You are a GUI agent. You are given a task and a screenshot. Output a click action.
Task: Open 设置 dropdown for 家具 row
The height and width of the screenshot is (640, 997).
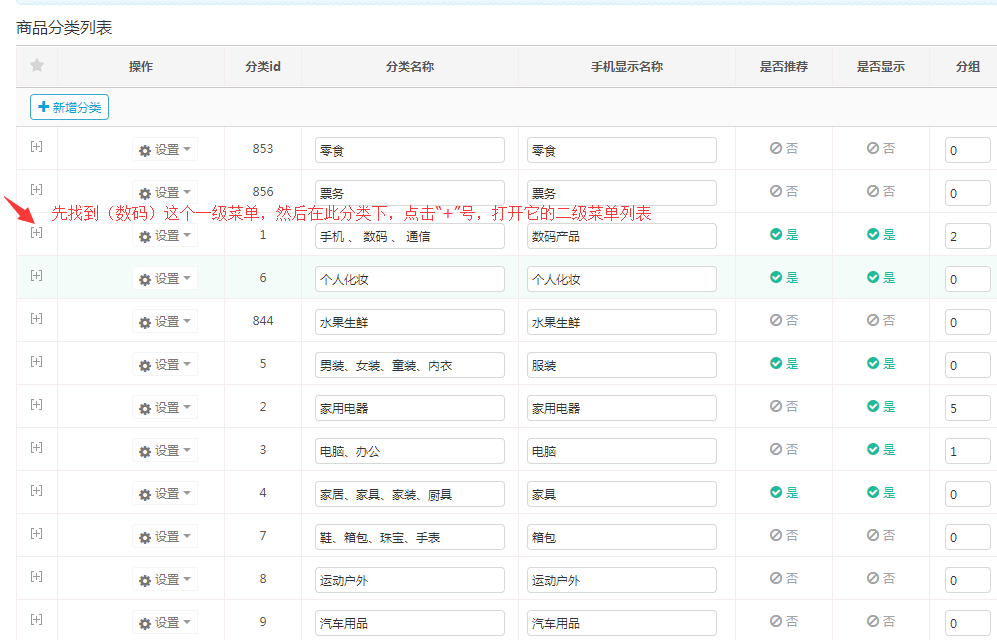point(165,494)
